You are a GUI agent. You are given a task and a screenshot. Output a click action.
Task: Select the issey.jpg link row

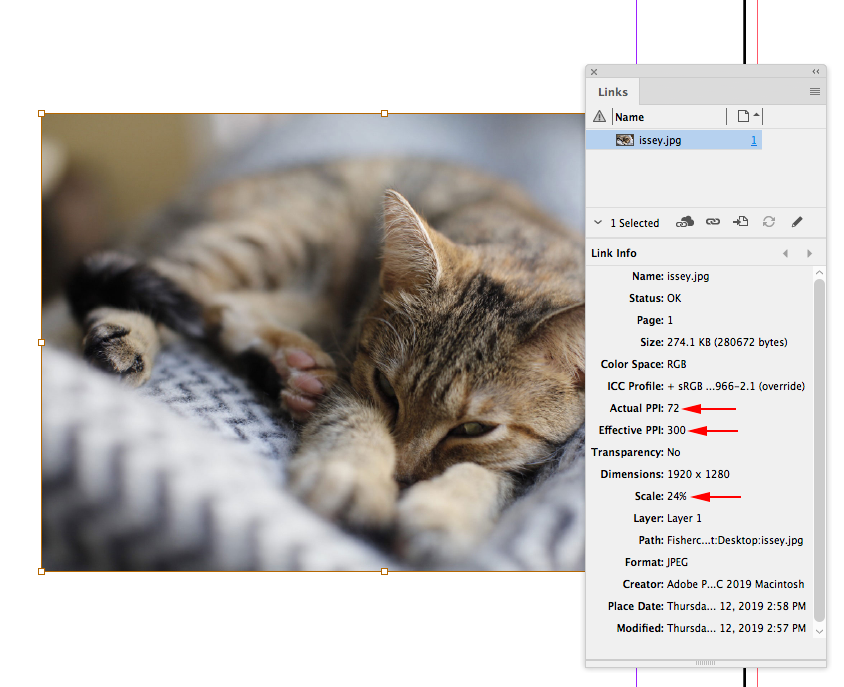(674, 140)
